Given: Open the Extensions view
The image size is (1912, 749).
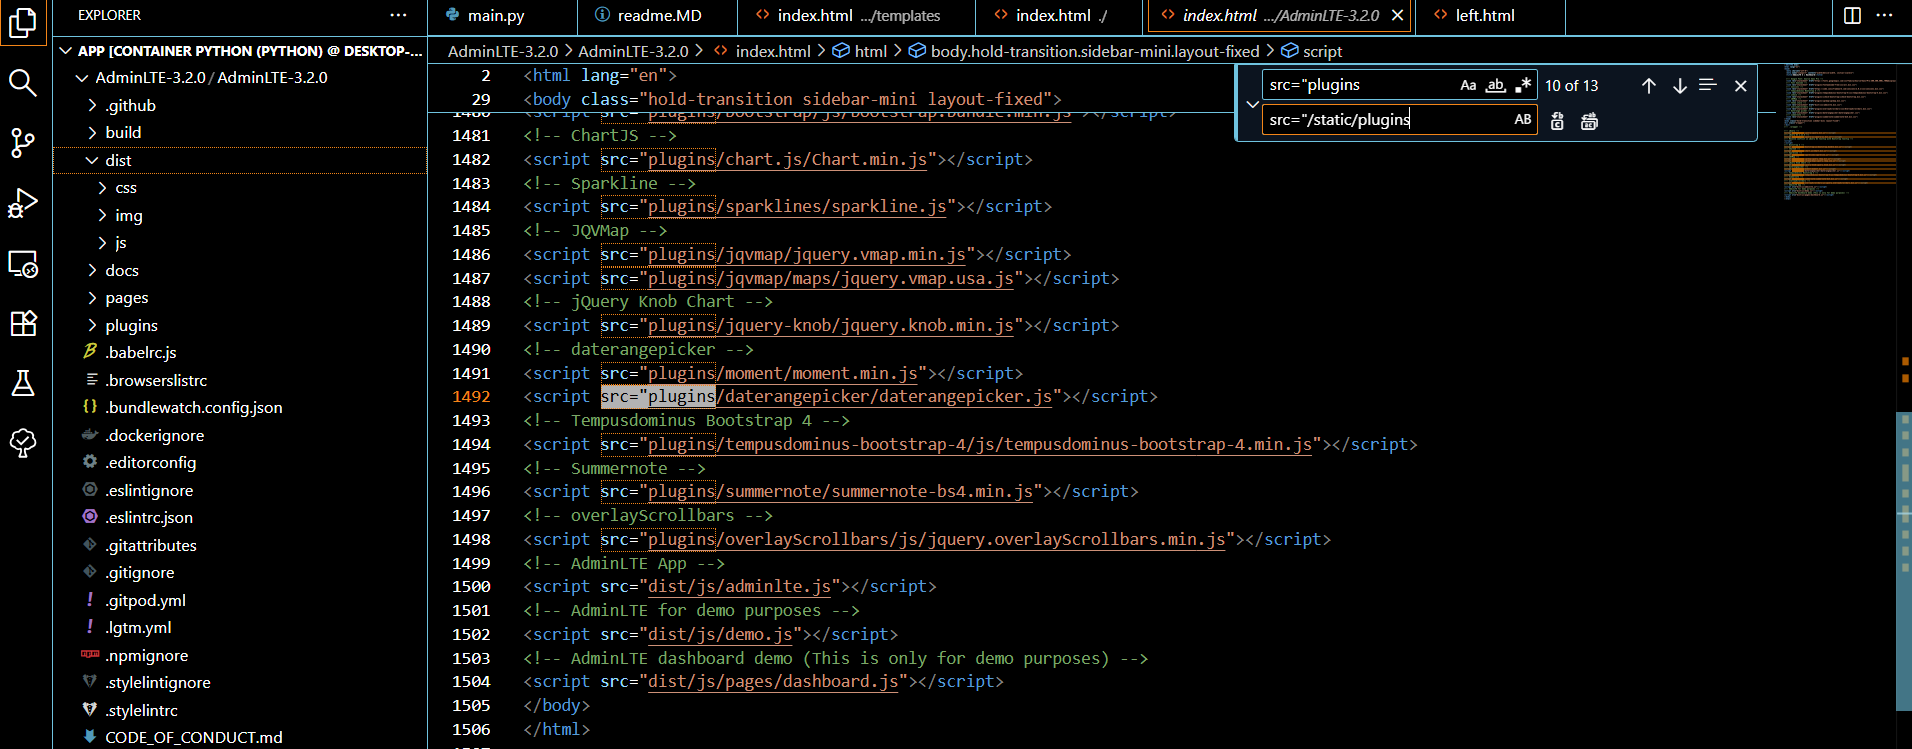Looking at the screenshot, I should (x=23, y=323).
